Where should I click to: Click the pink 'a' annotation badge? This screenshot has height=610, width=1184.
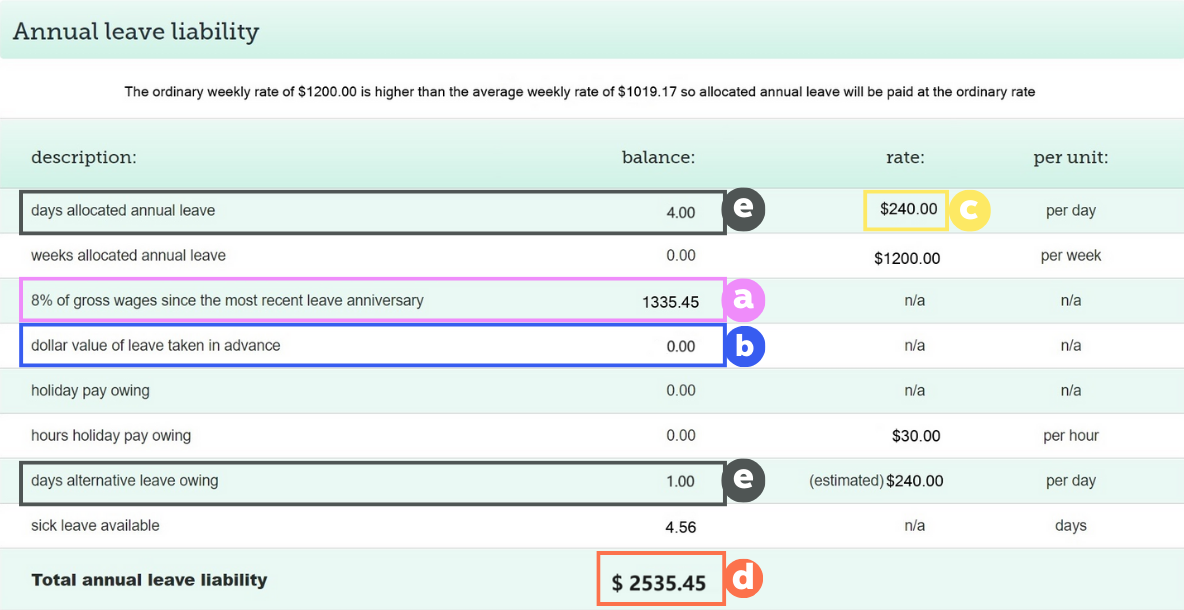pos(744,299)
